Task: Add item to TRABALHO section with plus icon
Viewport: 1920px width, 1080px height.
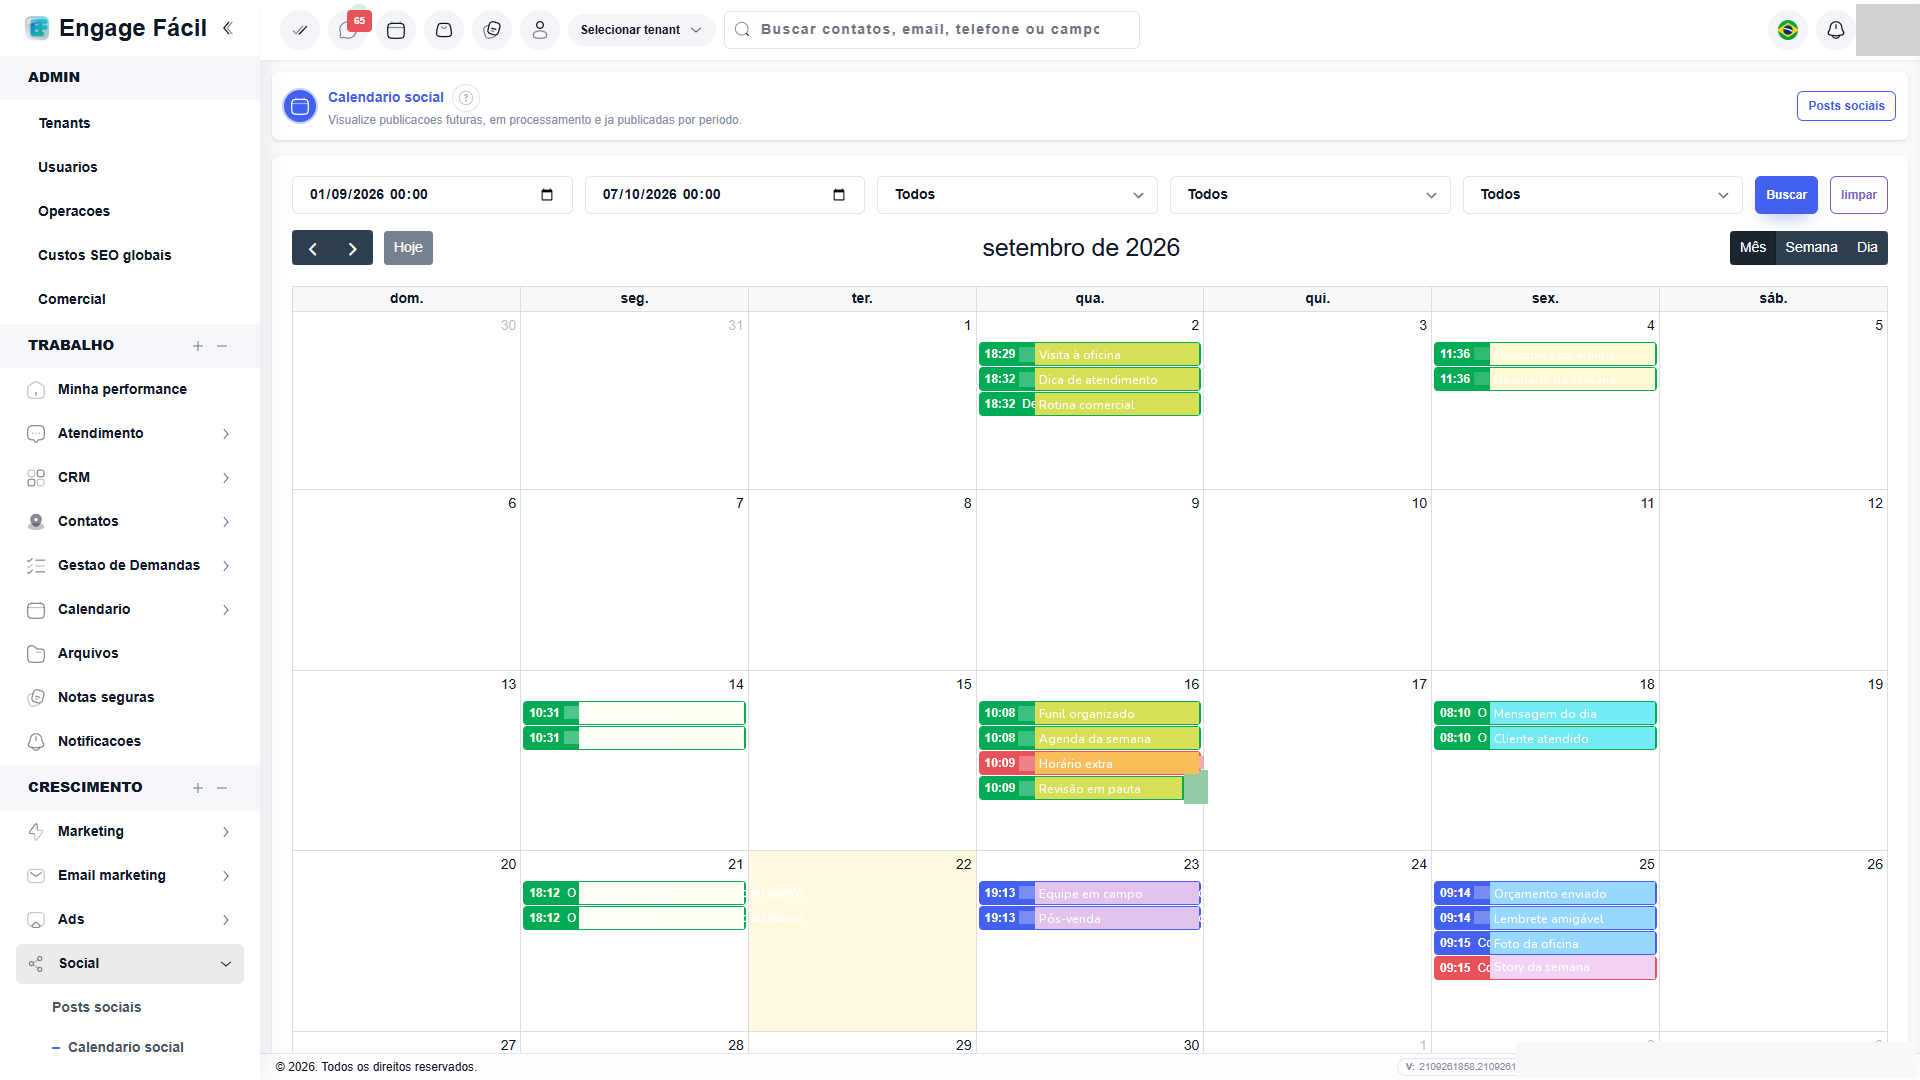Action: [x=198, y=346]
